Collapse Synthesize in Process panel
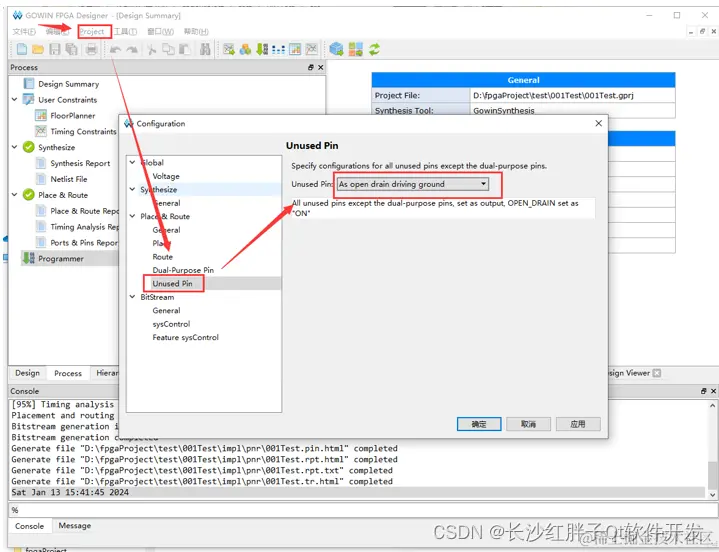The width and height of the screenshot is (719, 552). click(14, 147)
